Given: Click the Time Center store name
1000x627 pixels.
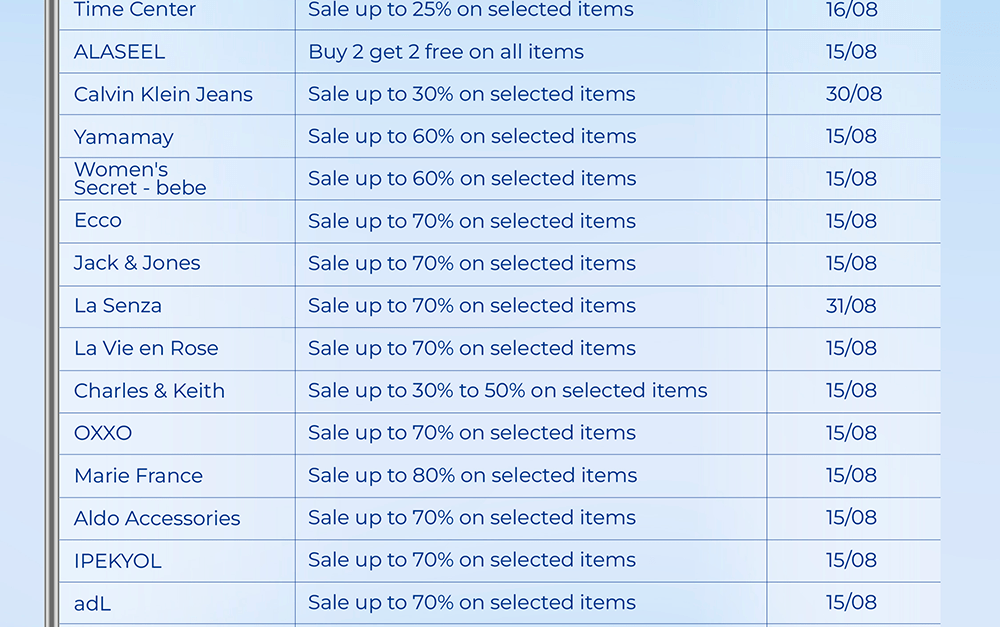Looking at the screenshot, I should 135,10.
